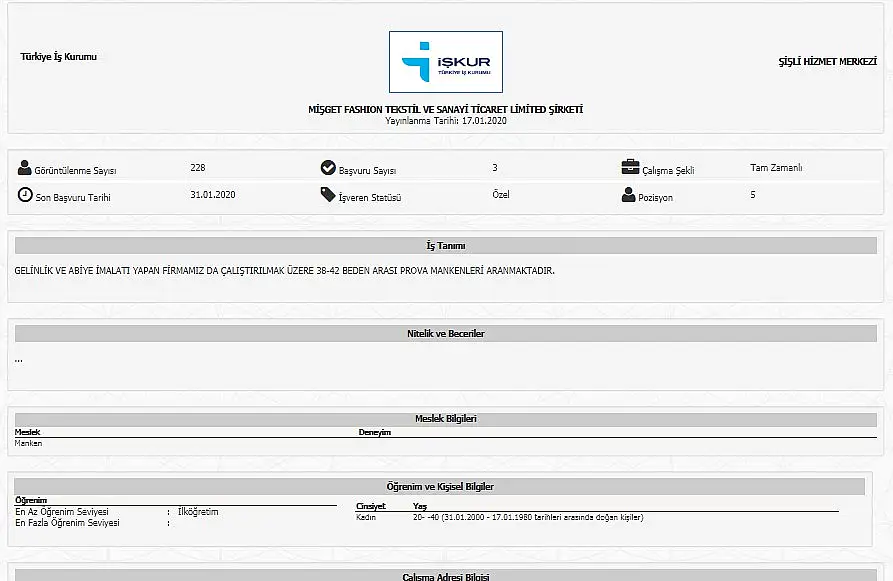The image size is (893, 581).
Task: Click the Cinsiyet column heading
Action: point(371,506)
